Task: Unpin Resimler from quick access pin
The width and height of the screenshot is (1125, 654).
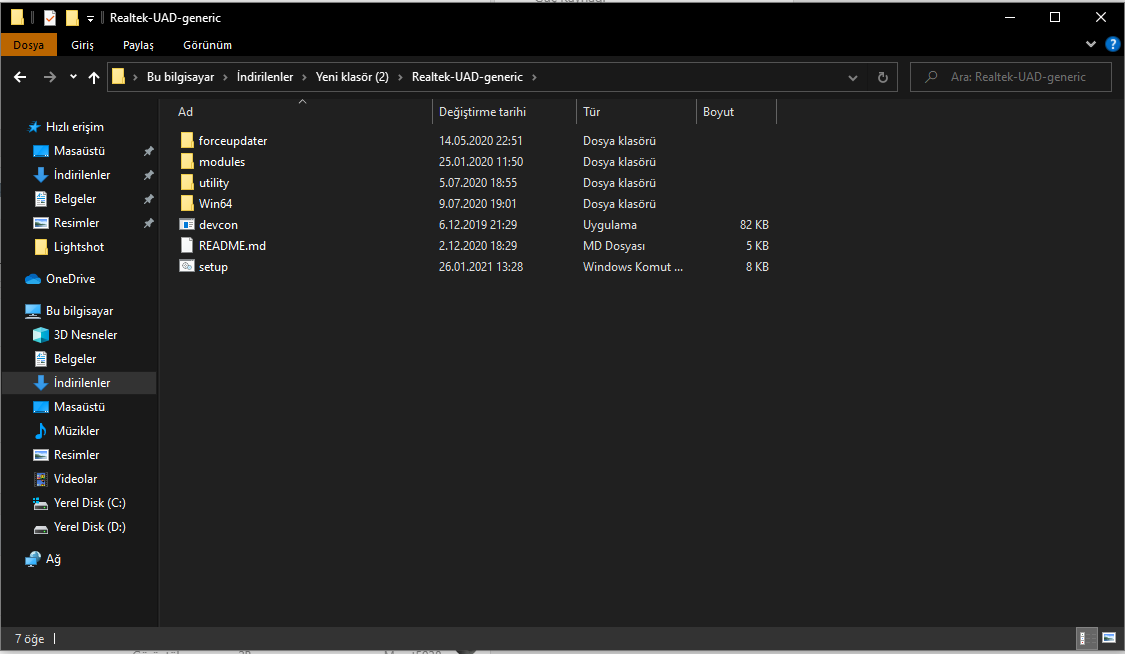Action: click(149, 223)
